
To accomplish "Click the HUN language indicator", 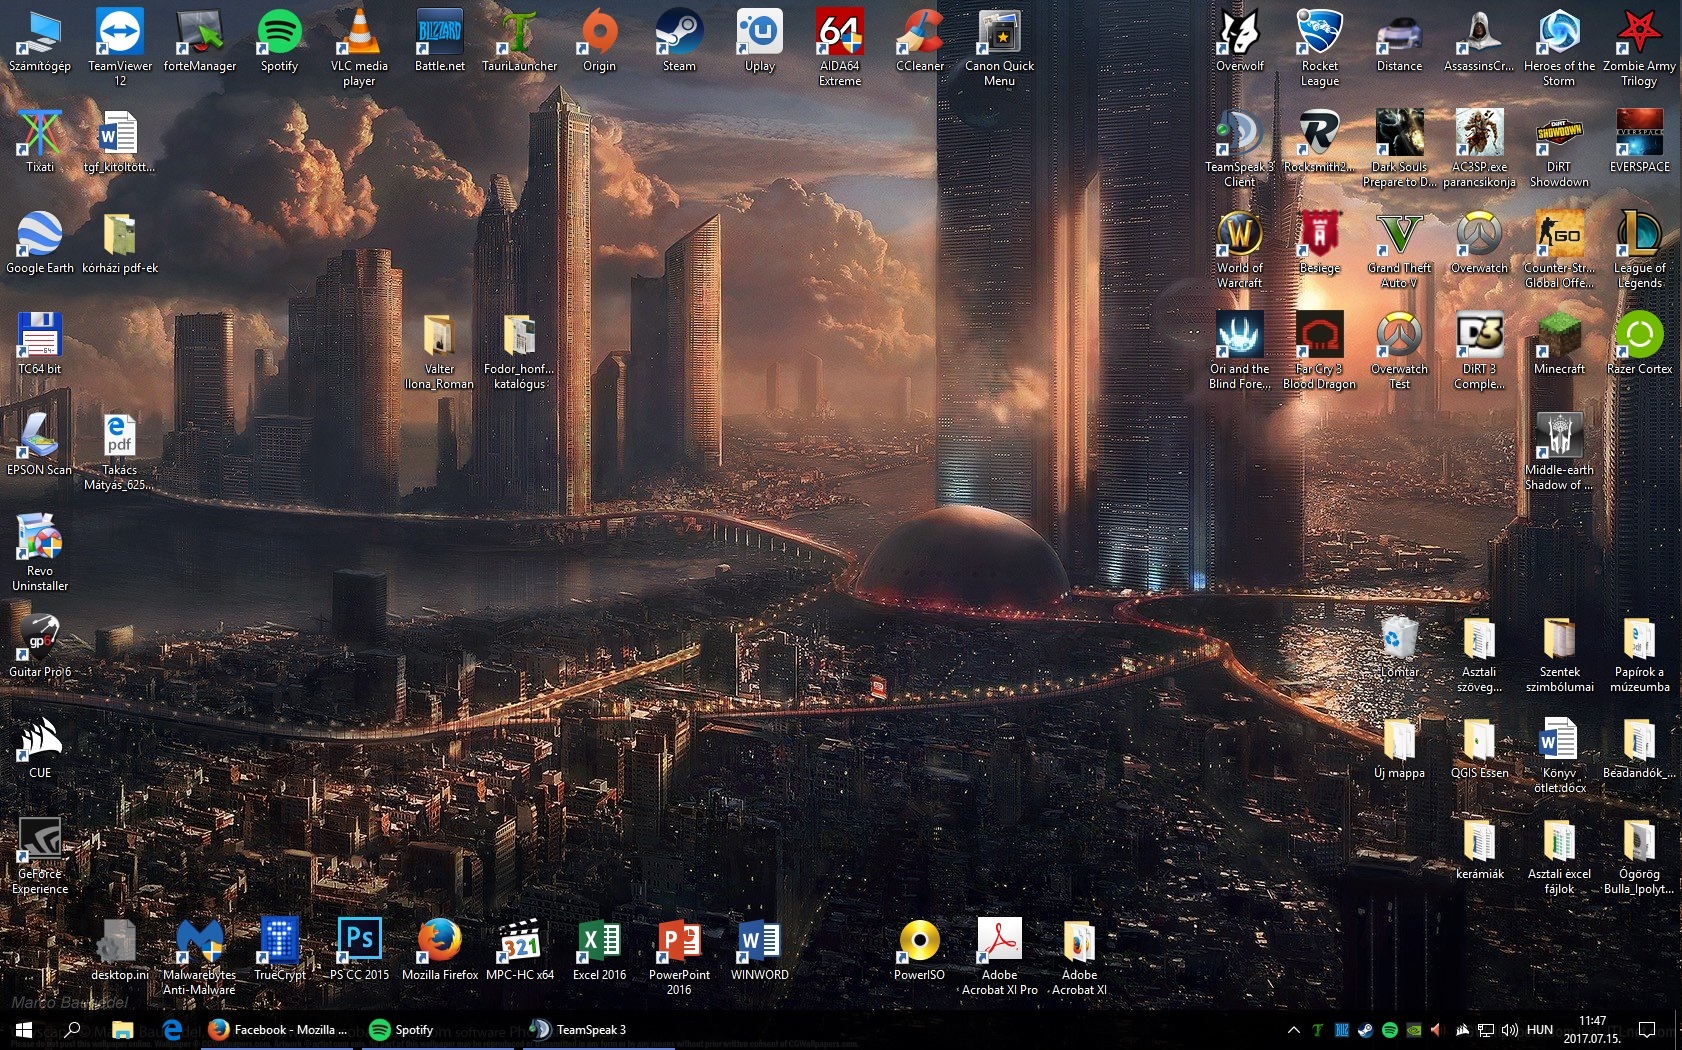I will pos(1539,1029).
